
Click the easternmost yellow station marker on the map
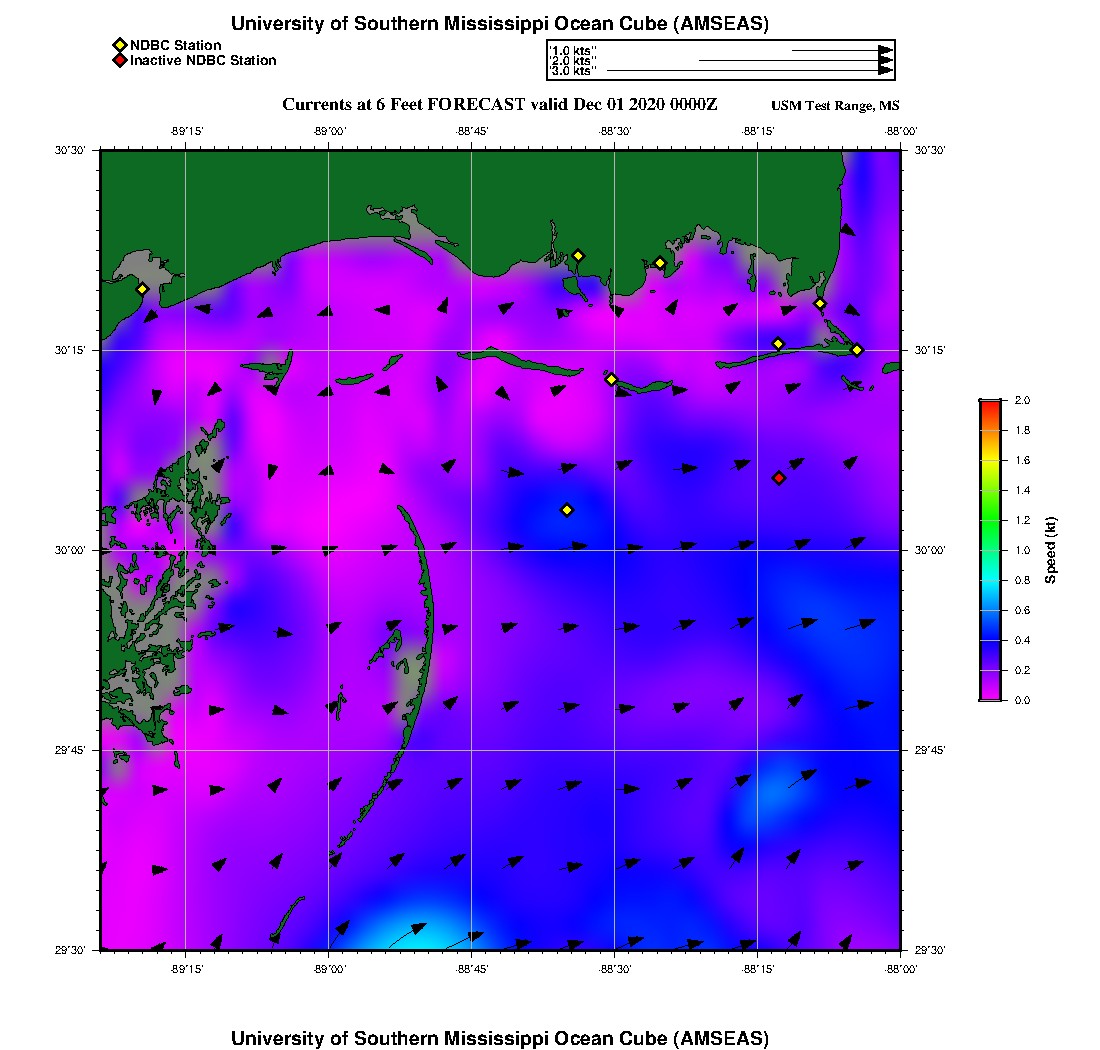[857, 350]
